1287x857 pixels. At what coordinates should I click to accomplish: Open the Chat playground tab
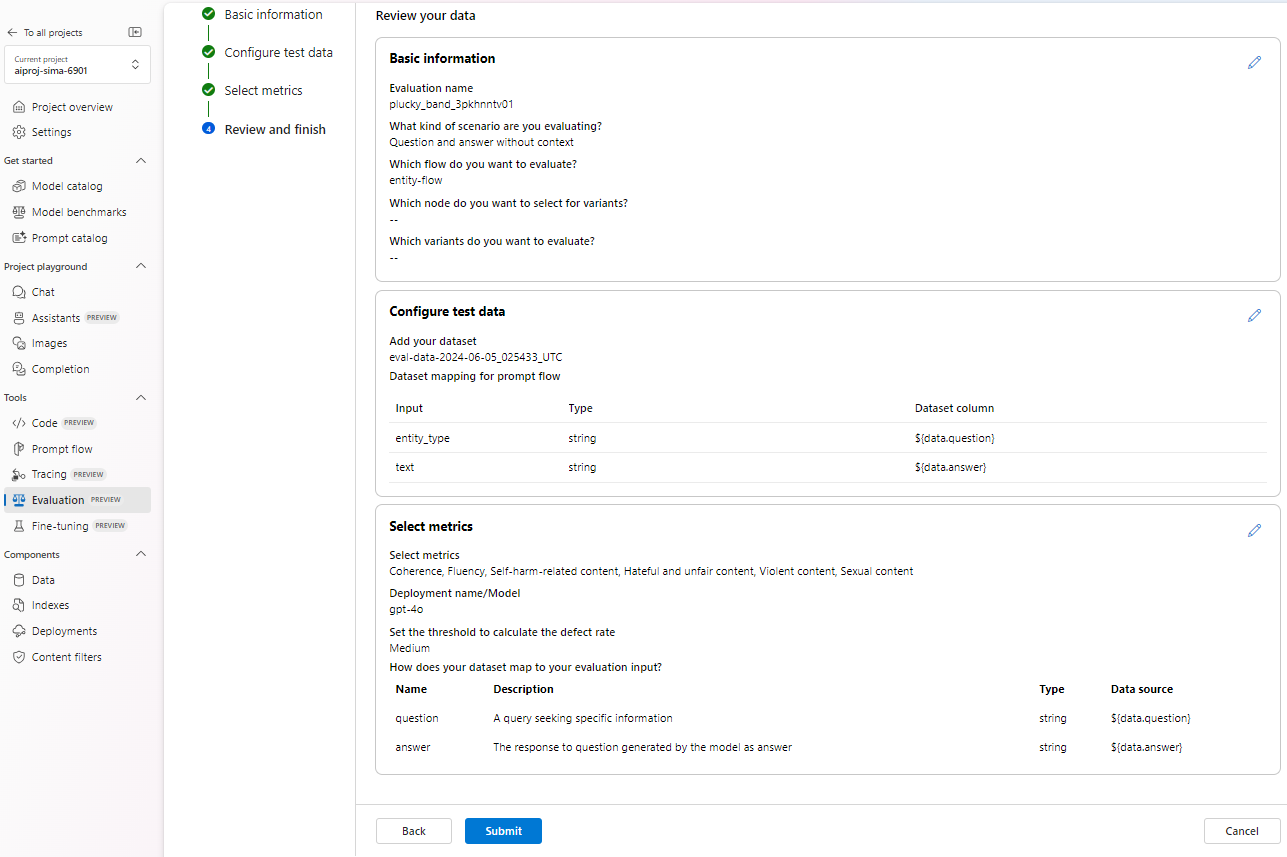click(41, 291)
